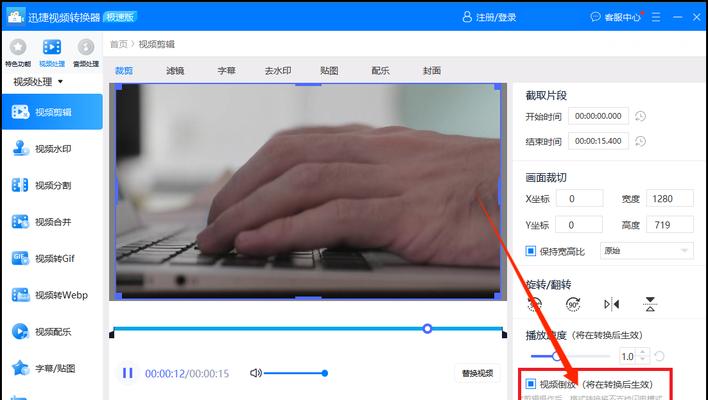Screen dimensions: 708x400
Task: Rotate the video counterclockwise
Action: coord(535,304)
